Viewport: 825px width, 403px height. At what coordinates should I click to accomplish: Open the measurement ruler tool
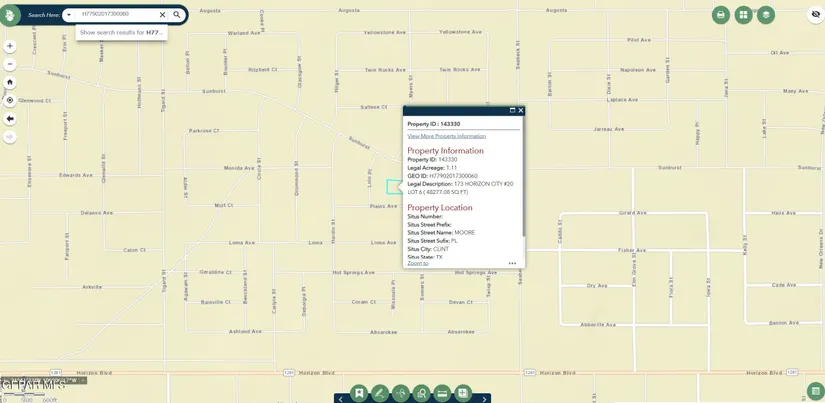(442, 394)
